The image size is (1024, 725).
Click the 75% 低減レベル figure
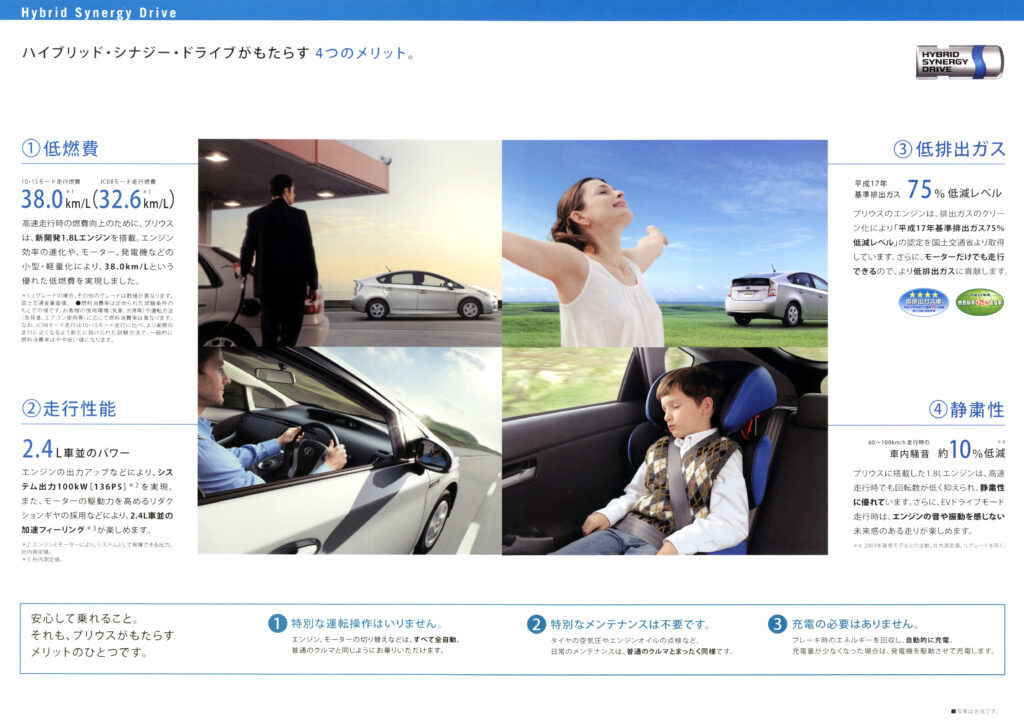pos(954,190)
